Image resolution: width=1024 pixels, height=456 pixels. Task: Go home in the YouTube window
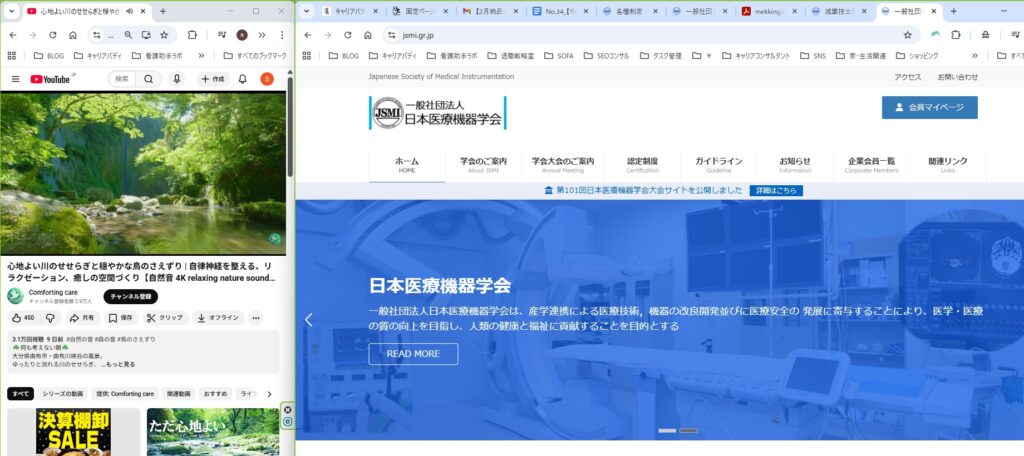[x=72, y=35]
